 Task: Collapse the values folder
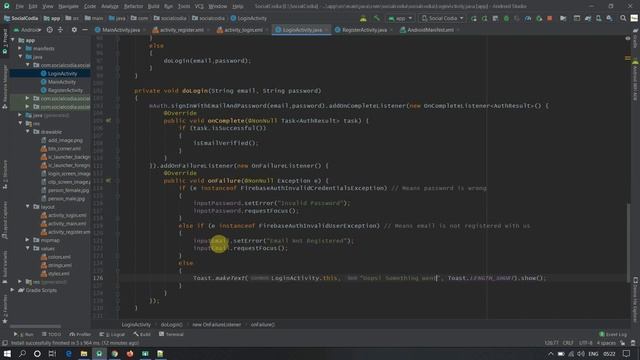[x=28, y=248]
